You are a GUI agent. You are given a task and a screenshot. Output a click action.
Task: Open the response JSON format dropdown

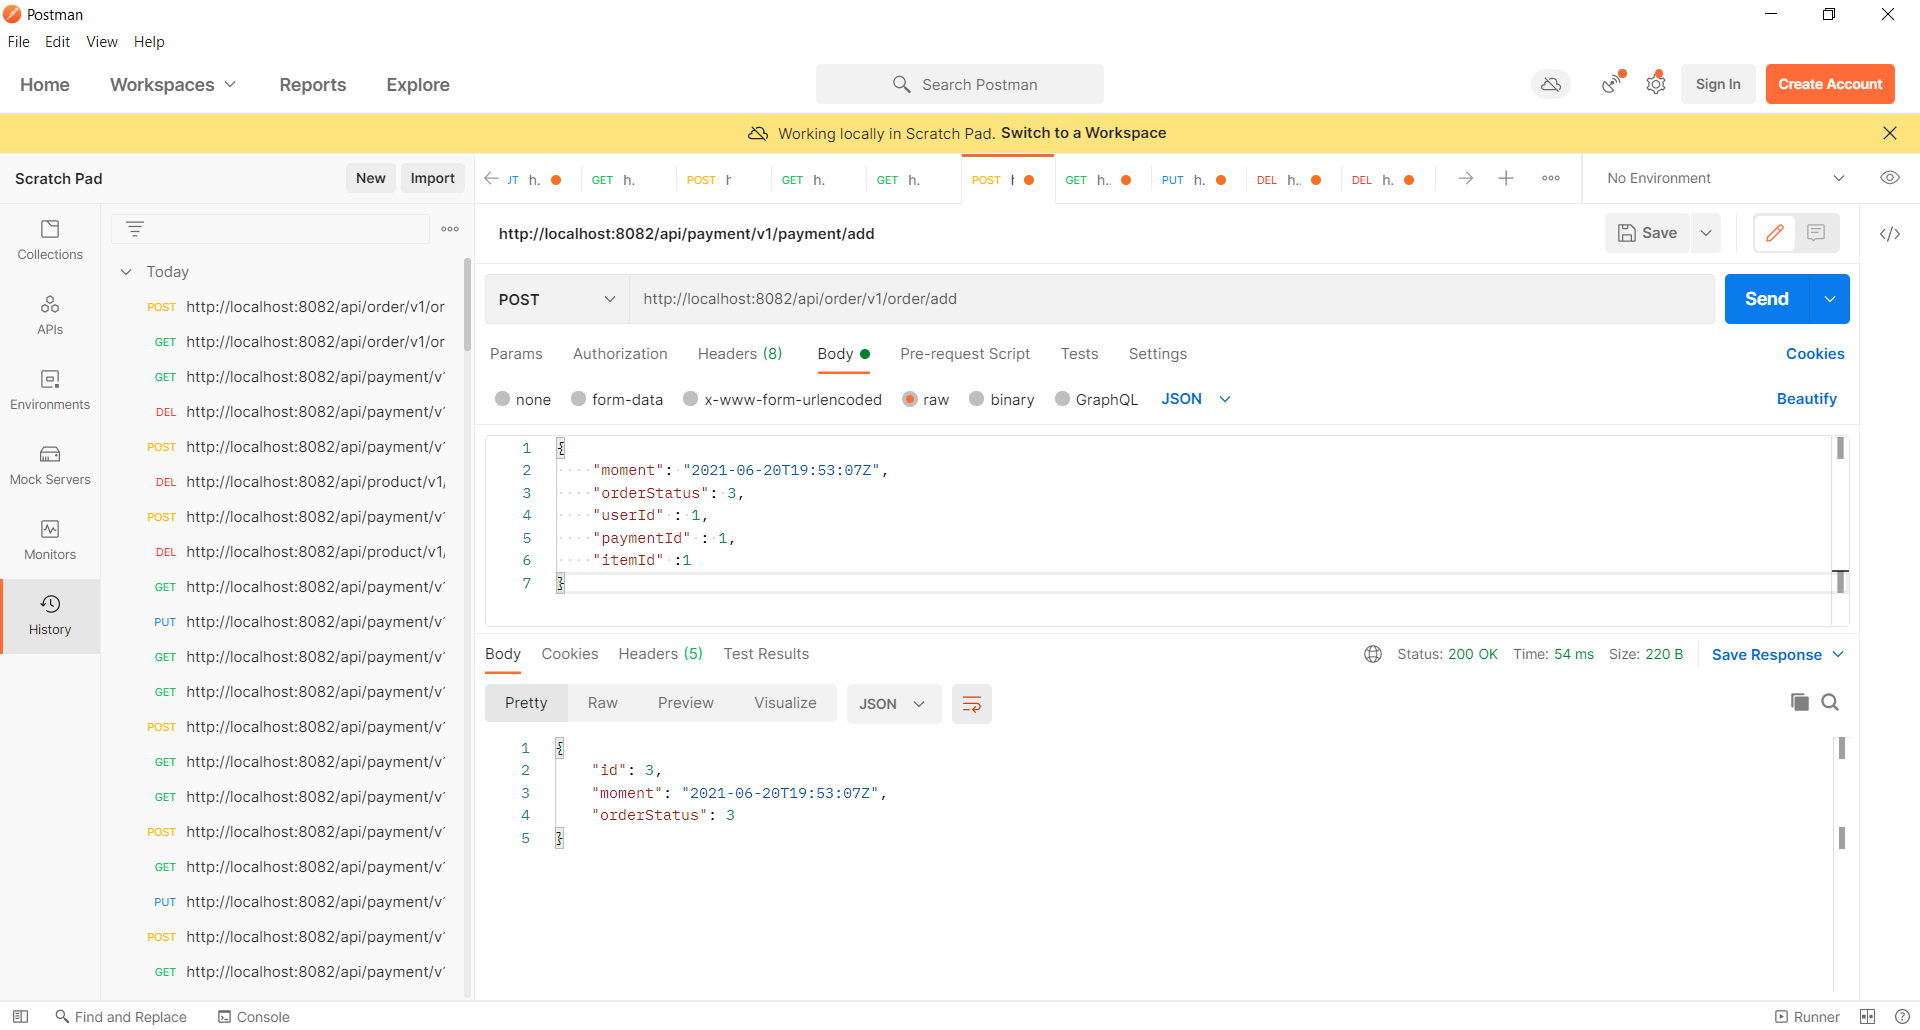click(893, 704)
